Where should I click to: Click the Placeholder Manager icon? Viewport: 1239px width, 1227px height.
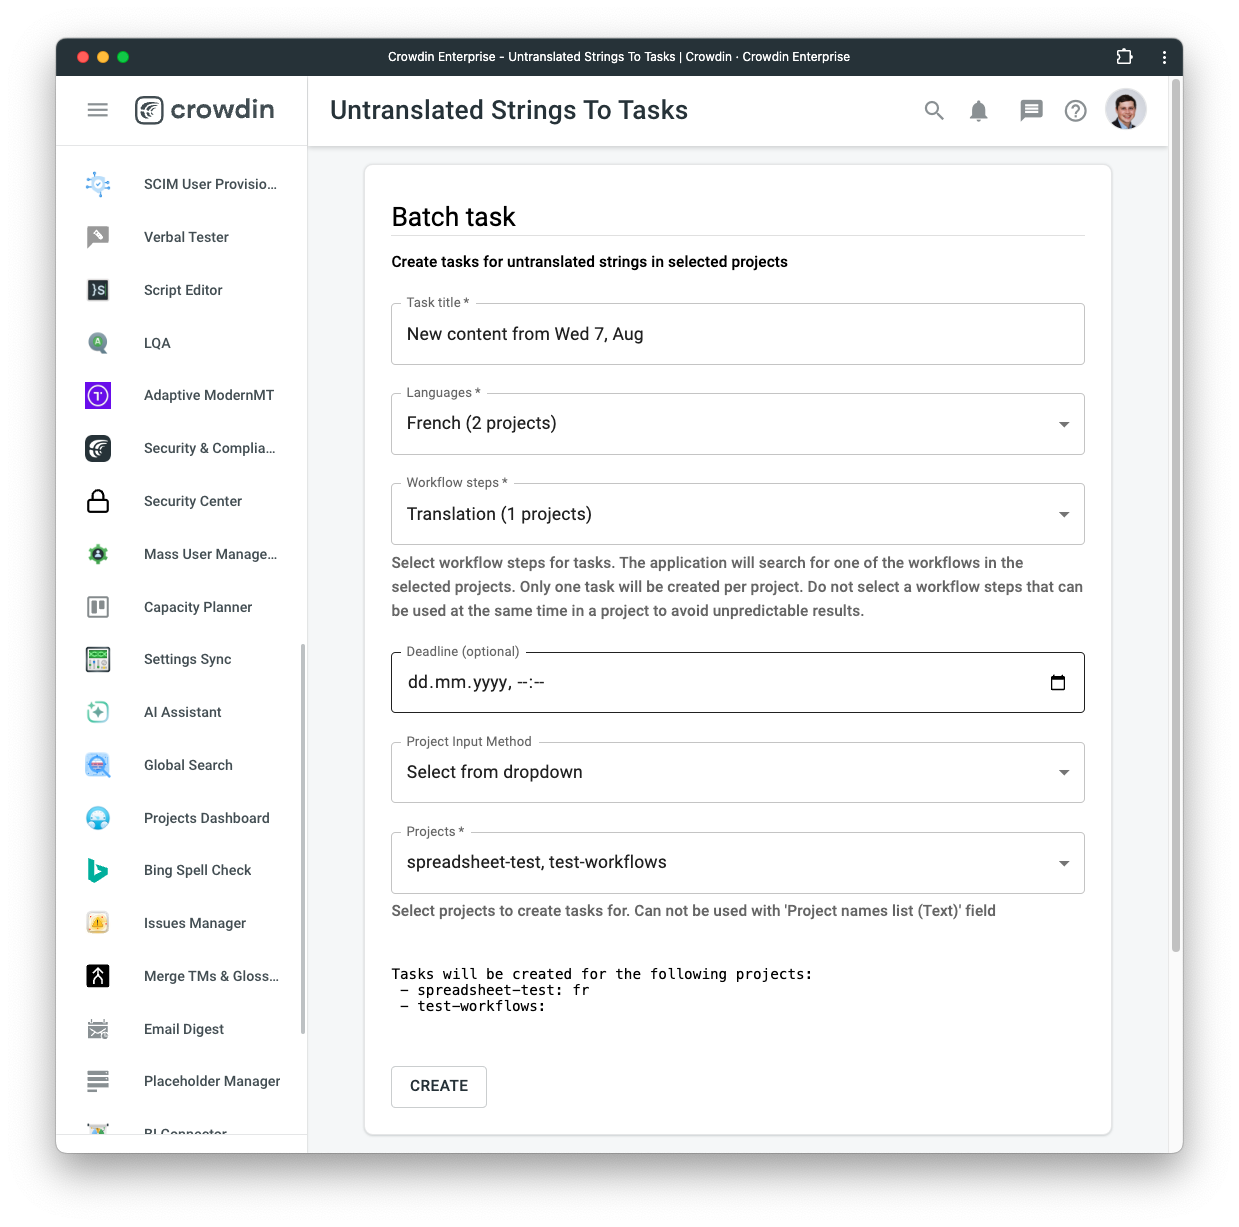[x=98, y=1081]
